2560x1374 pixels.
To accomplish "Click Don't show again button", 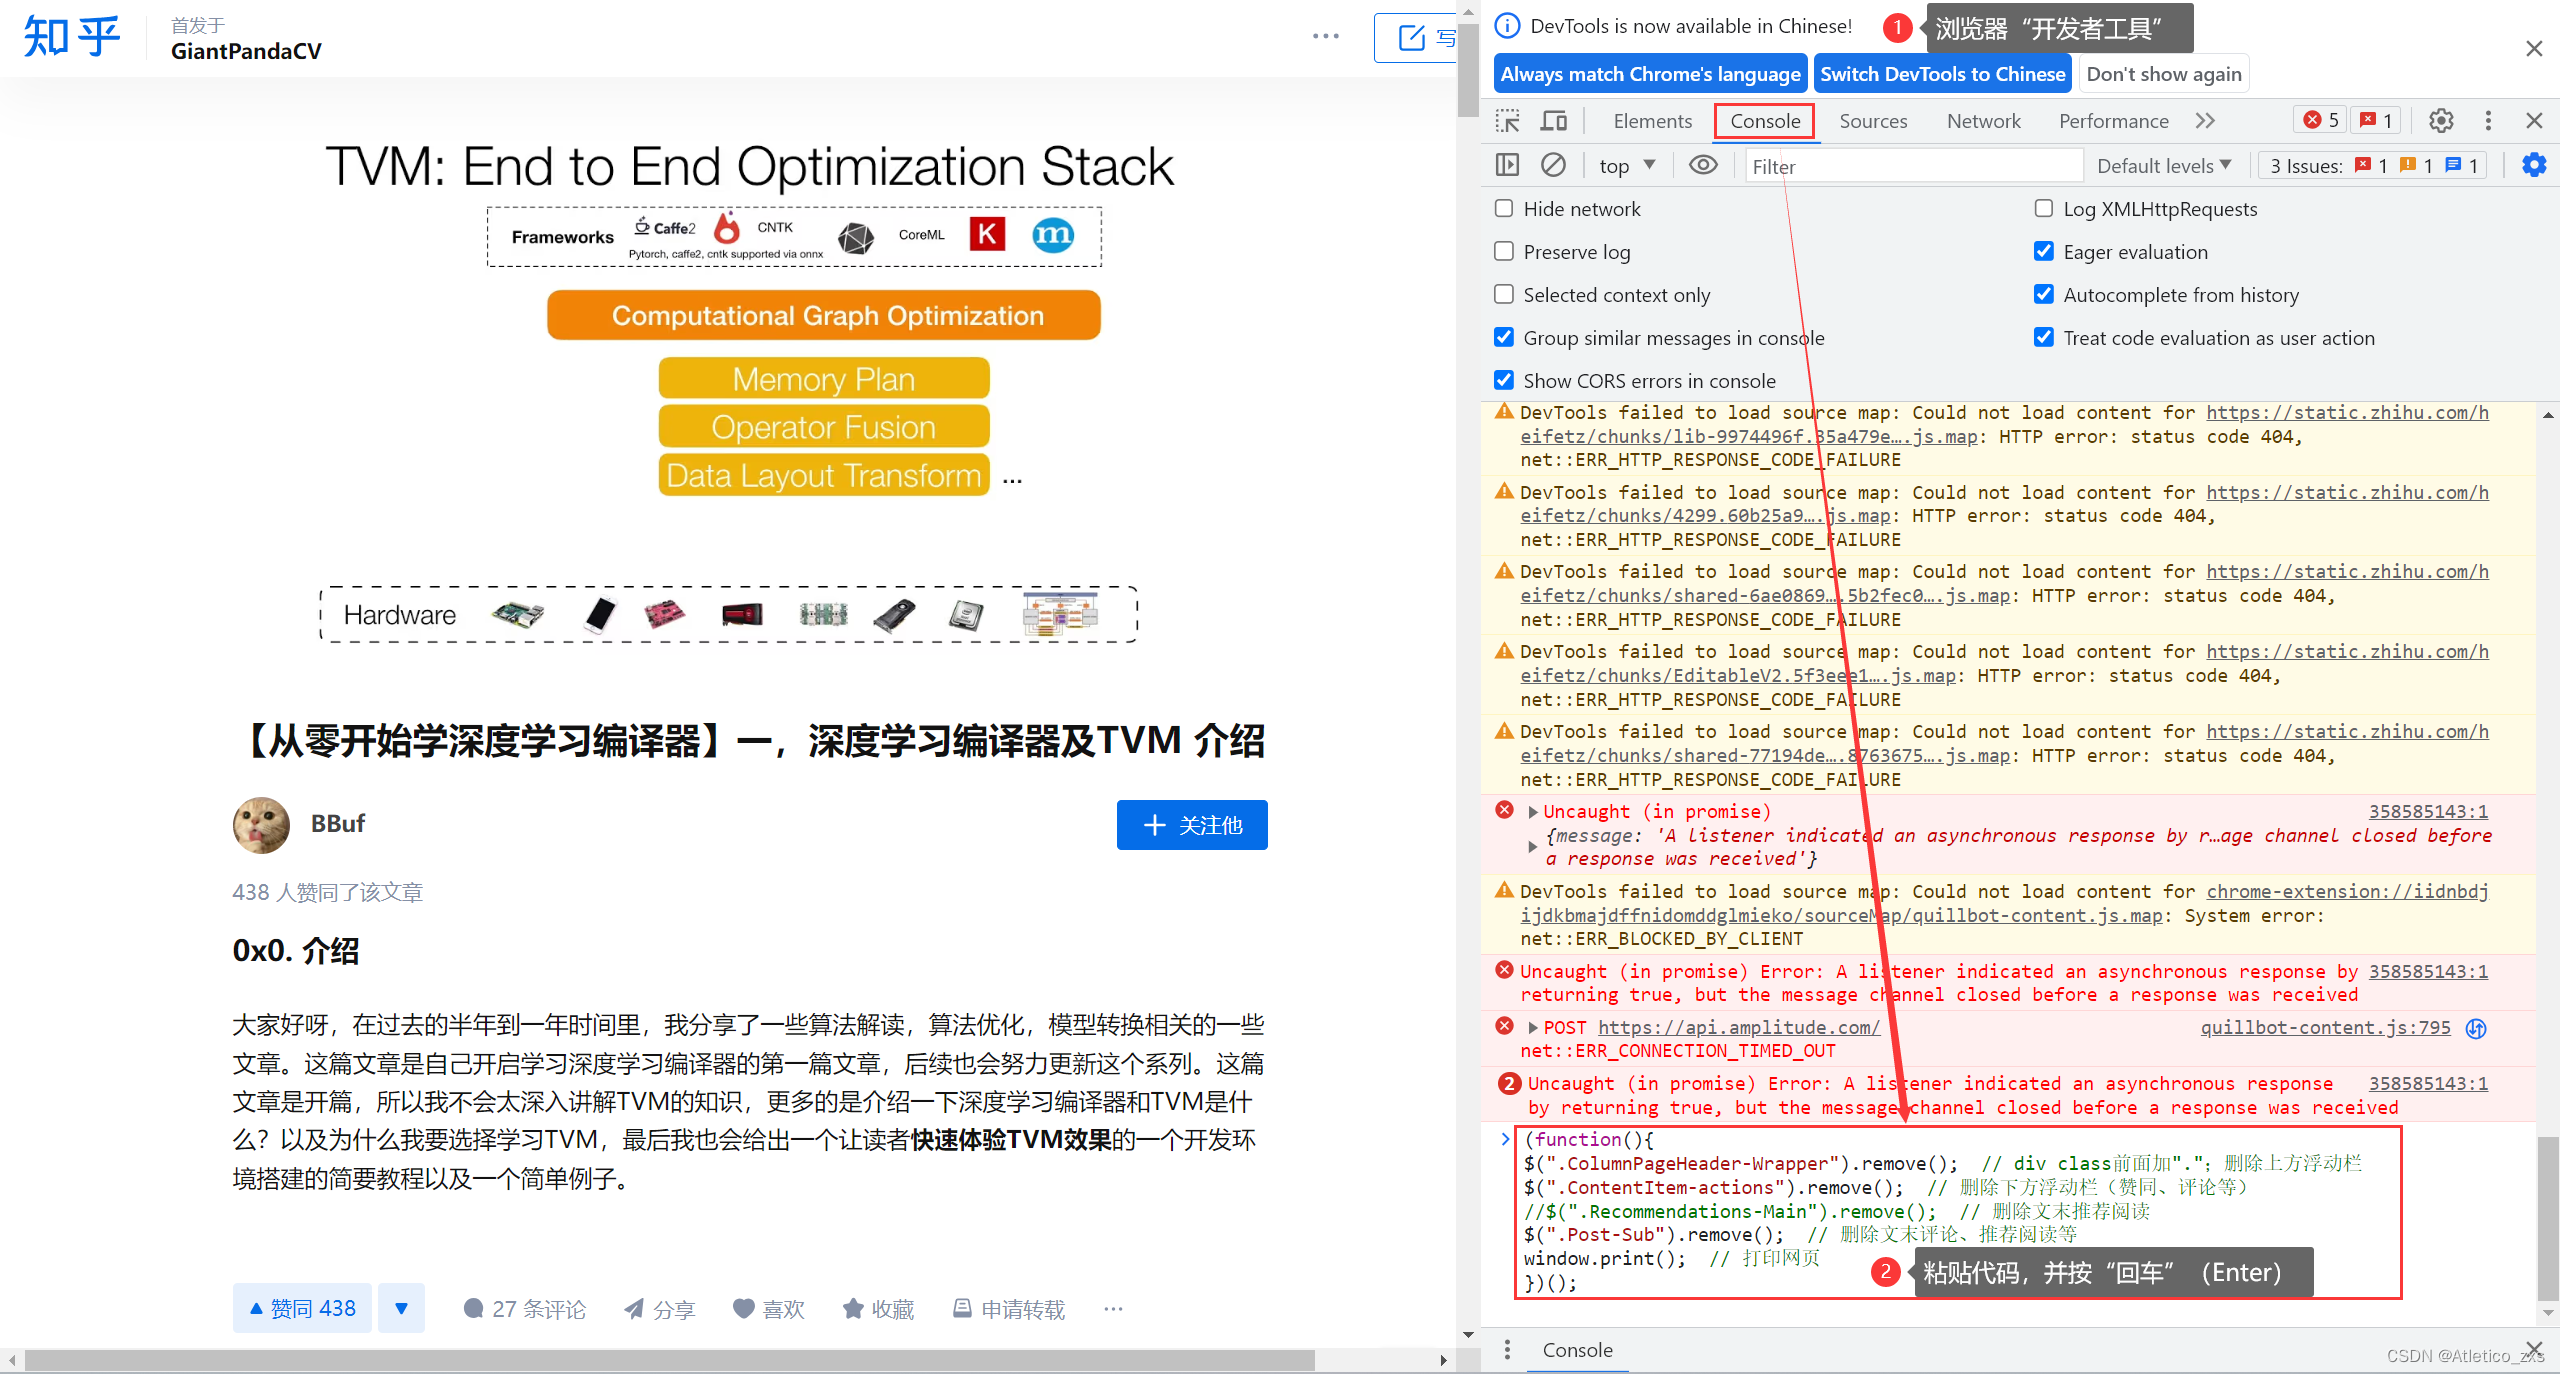I will pyautogui.click(x=2164, y=74).
